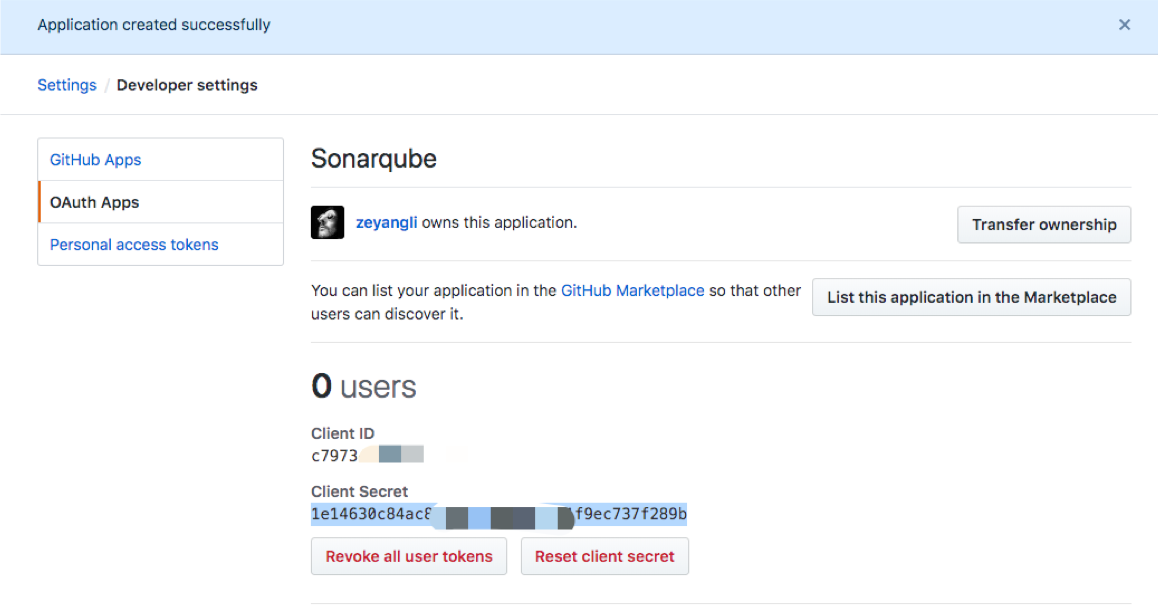The height and width of the screenshot is (610, 1158).
Task: Click Transfer ownership button
Action: [1044, 225]
